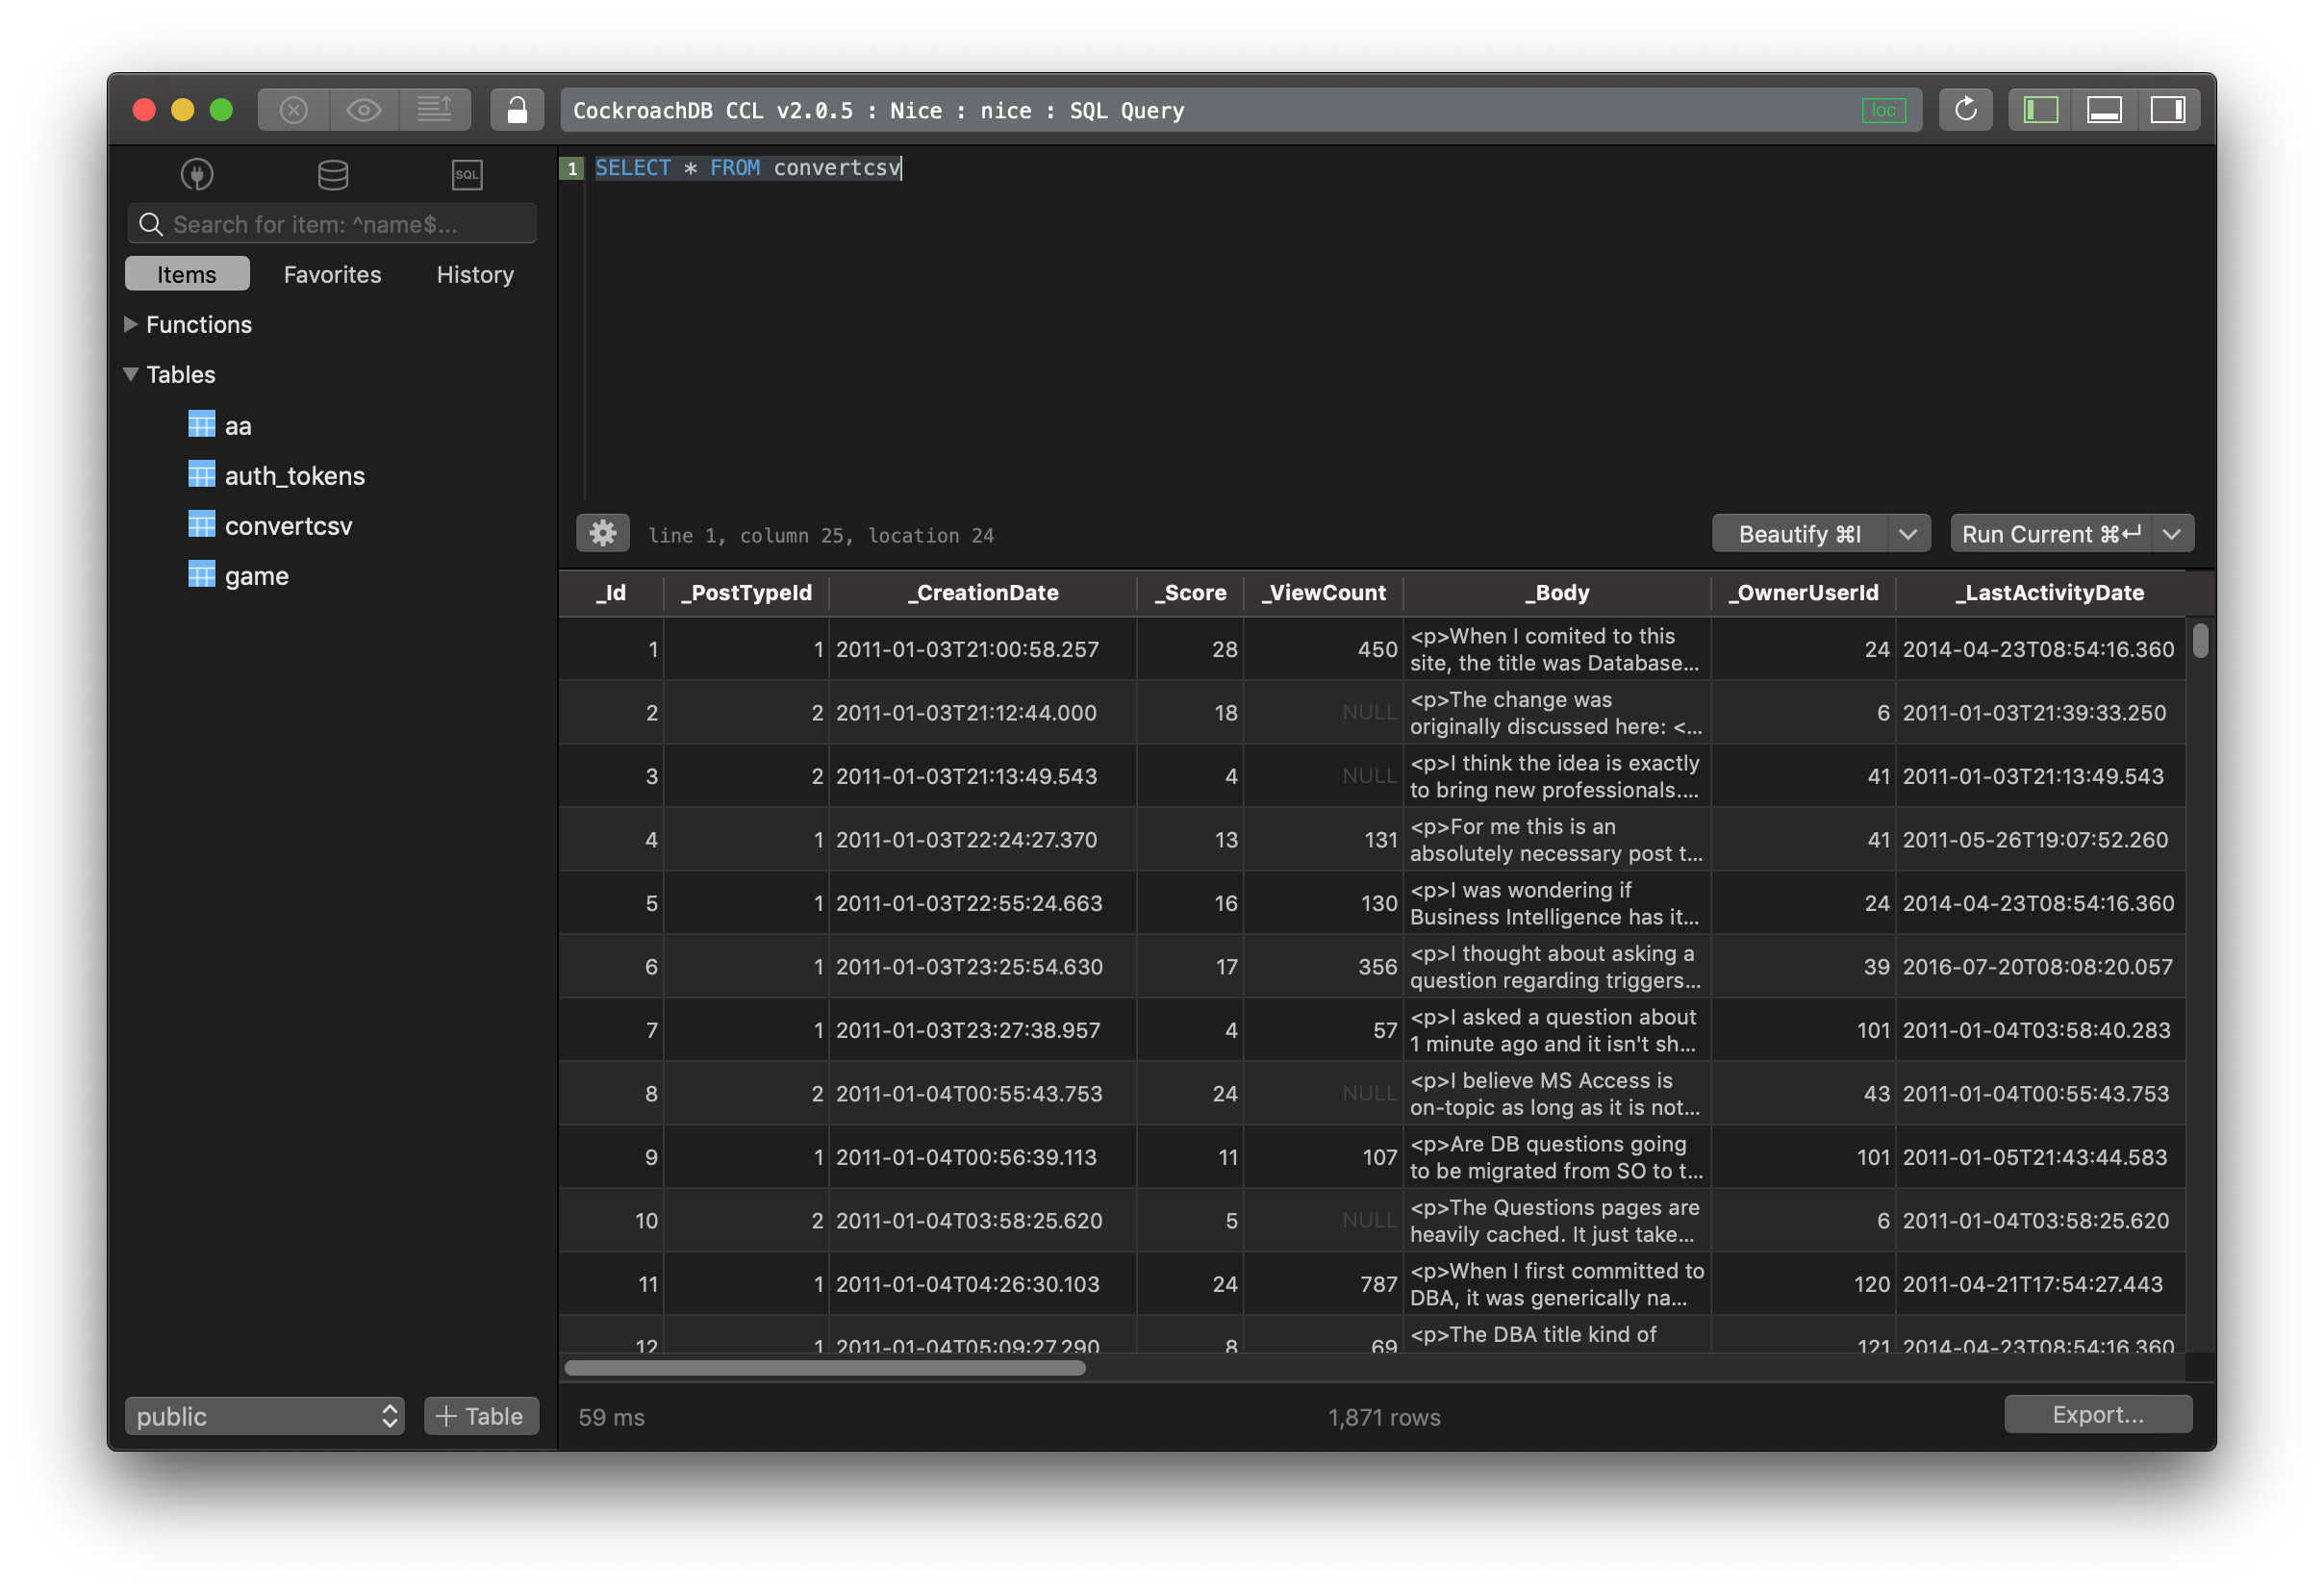Click the eye preview toolbar icon

[x=364, y=110]
